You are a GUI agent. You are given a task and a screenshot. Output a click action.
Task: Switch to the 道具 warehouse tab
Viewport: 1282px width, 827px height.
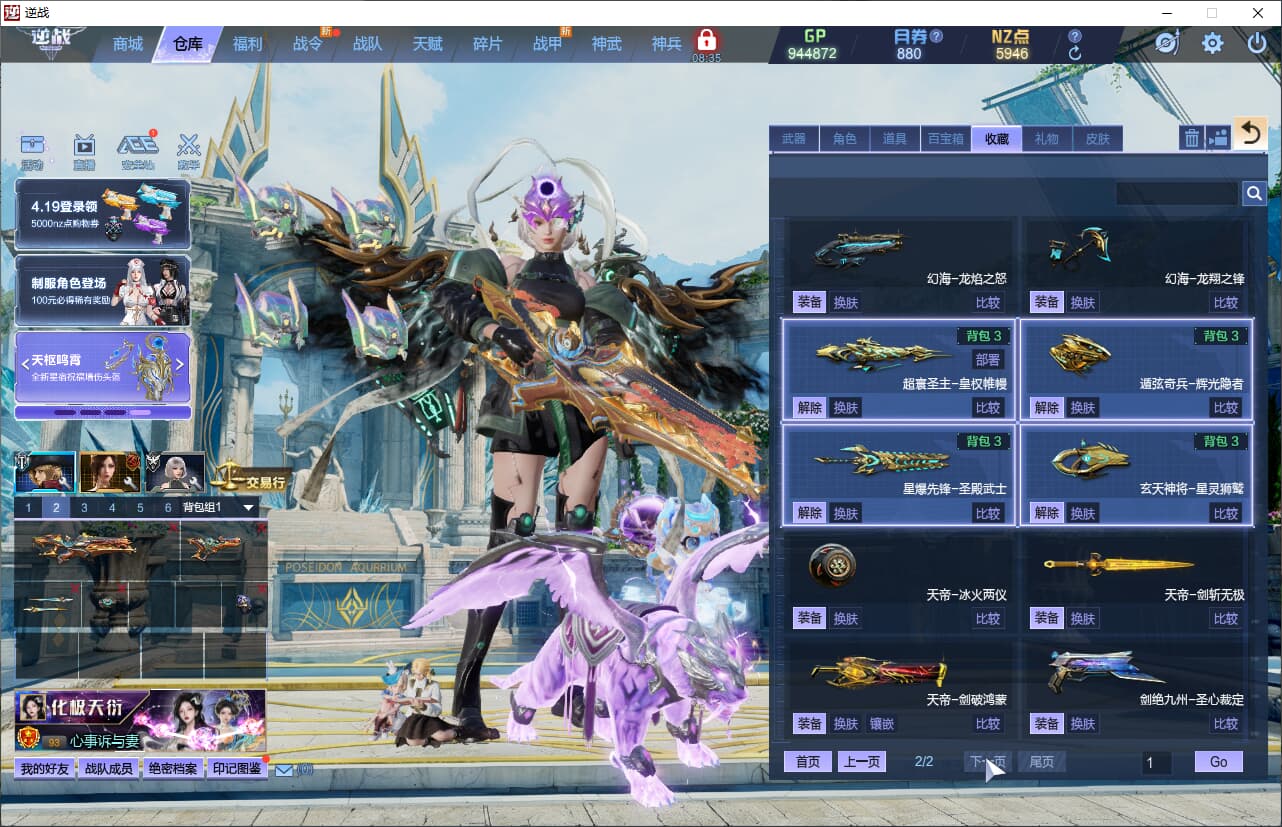coord(895,139)
